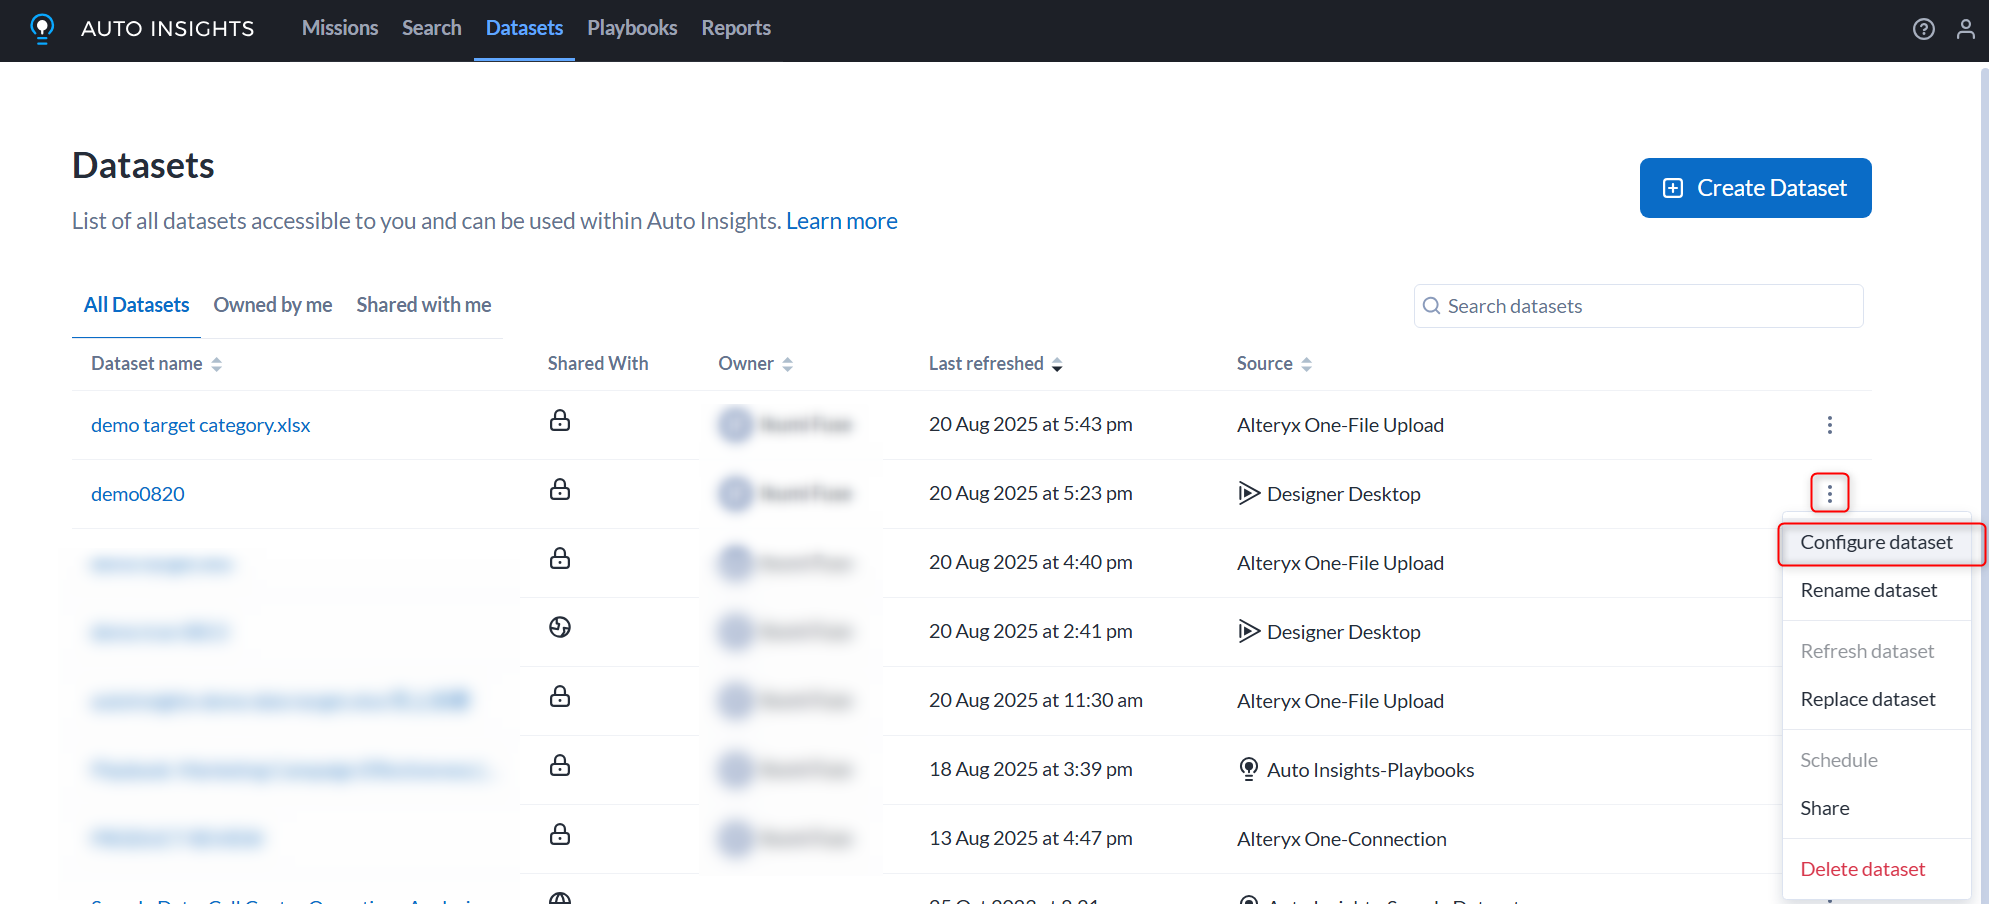Open the Datasets navigation item

[x=524, y=28]
